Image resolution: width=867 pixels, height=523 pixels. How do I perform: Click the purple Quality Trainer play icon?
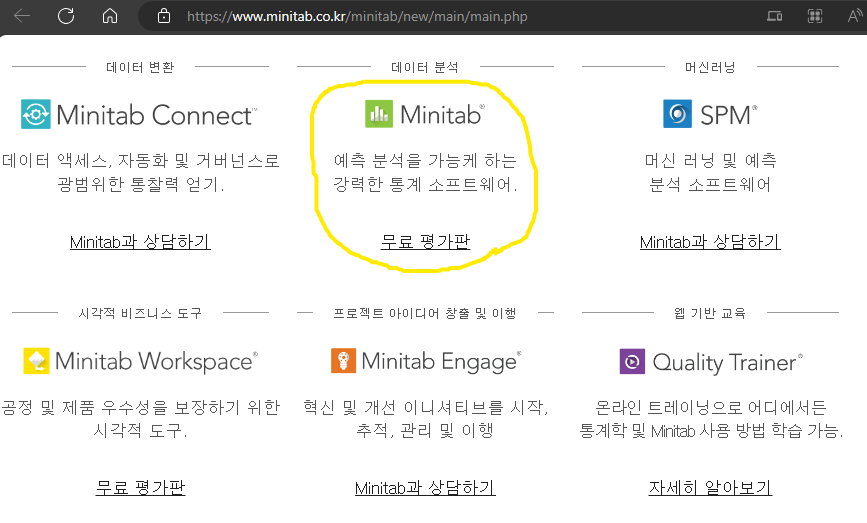(x=632, y=362)
